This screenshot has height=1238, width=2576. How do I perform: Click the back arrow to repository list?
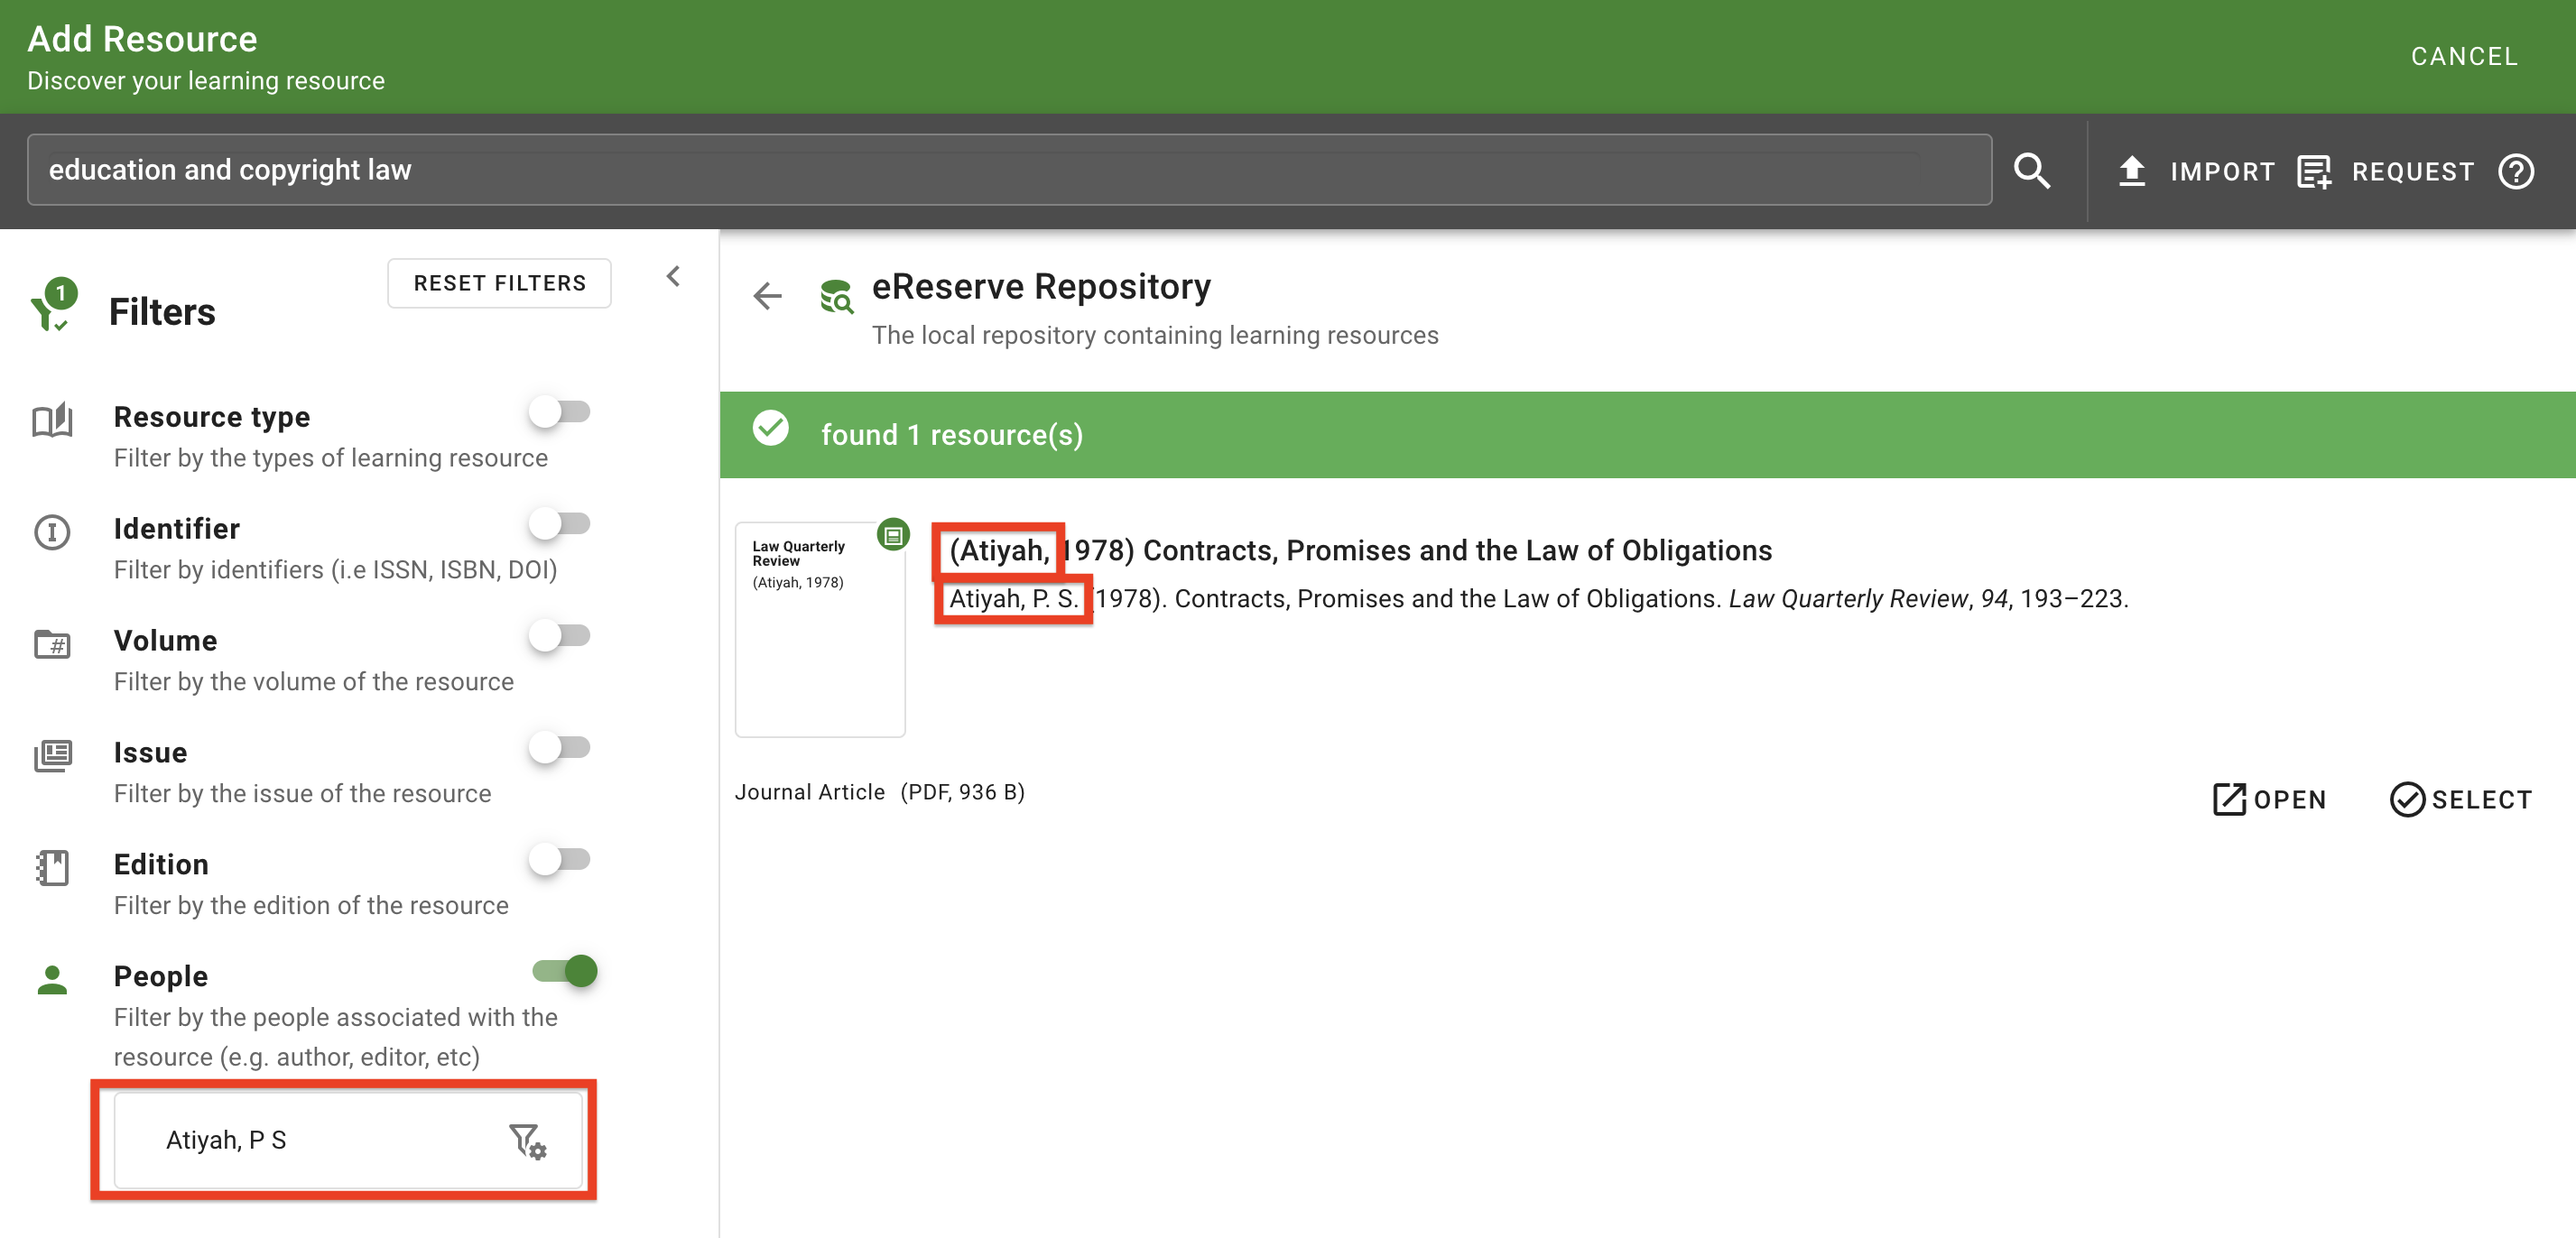coord(766,296)
